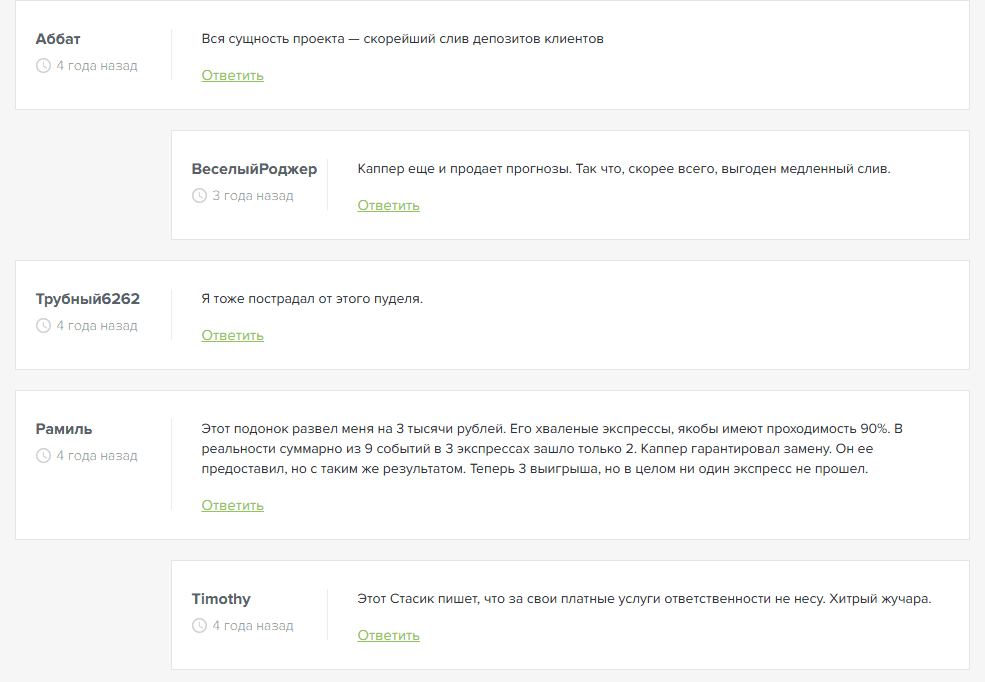Click Ответить under ВеселыйРоджер's reply
The height and width of the screenshot is (682, 985).
click(x=388, y=205)
